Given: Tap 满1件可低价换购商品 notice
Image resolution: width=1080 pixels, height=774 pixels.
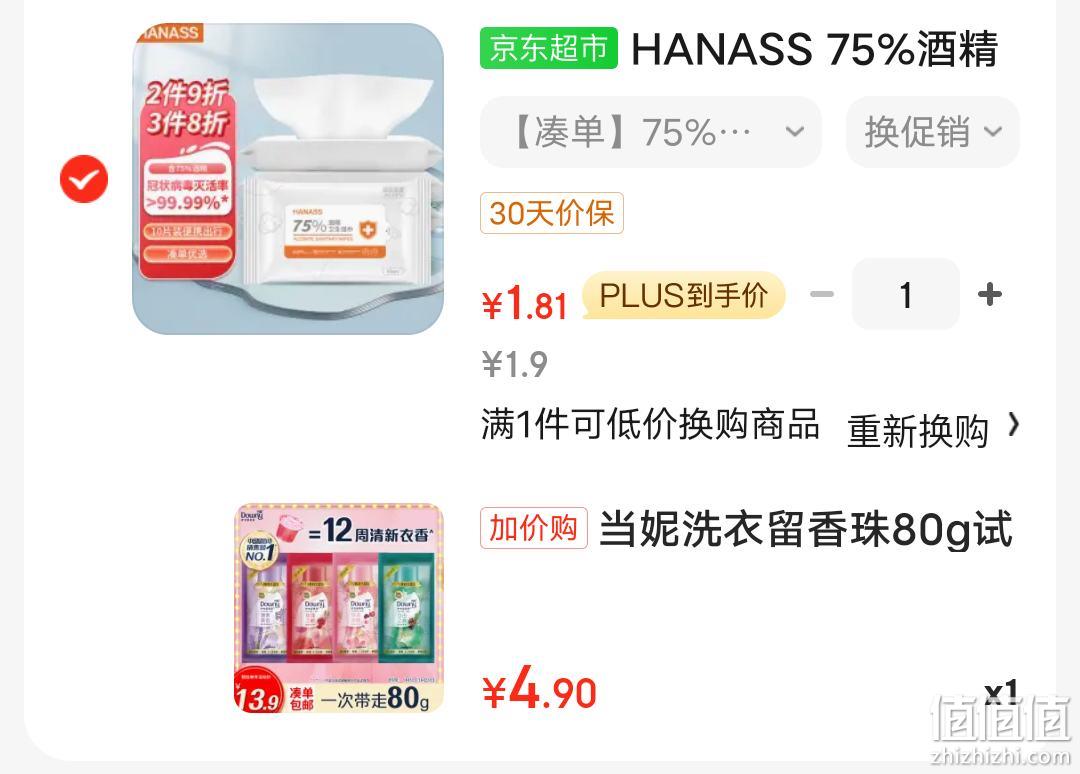Looking at the screenshot, I should coord(650,424).
